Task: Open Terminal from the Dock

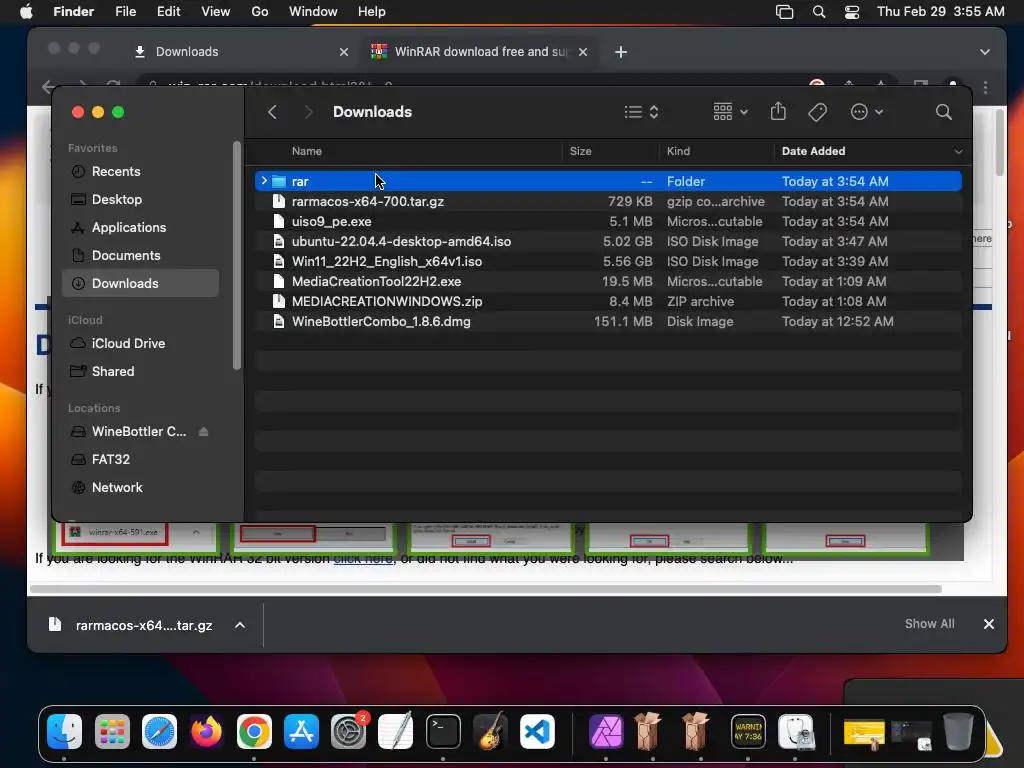Action: pyautogui.click(x=443, y=731)
